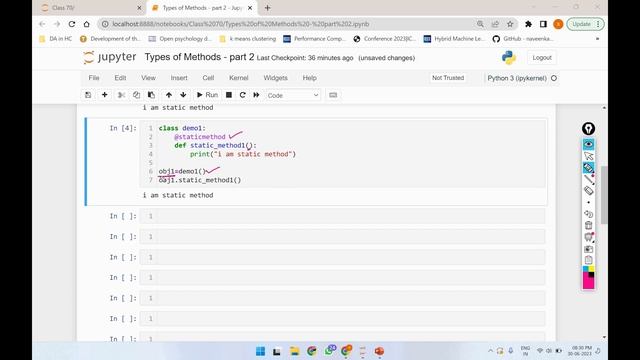
Task: Click the Logout button
Action: tap(542, 58)
